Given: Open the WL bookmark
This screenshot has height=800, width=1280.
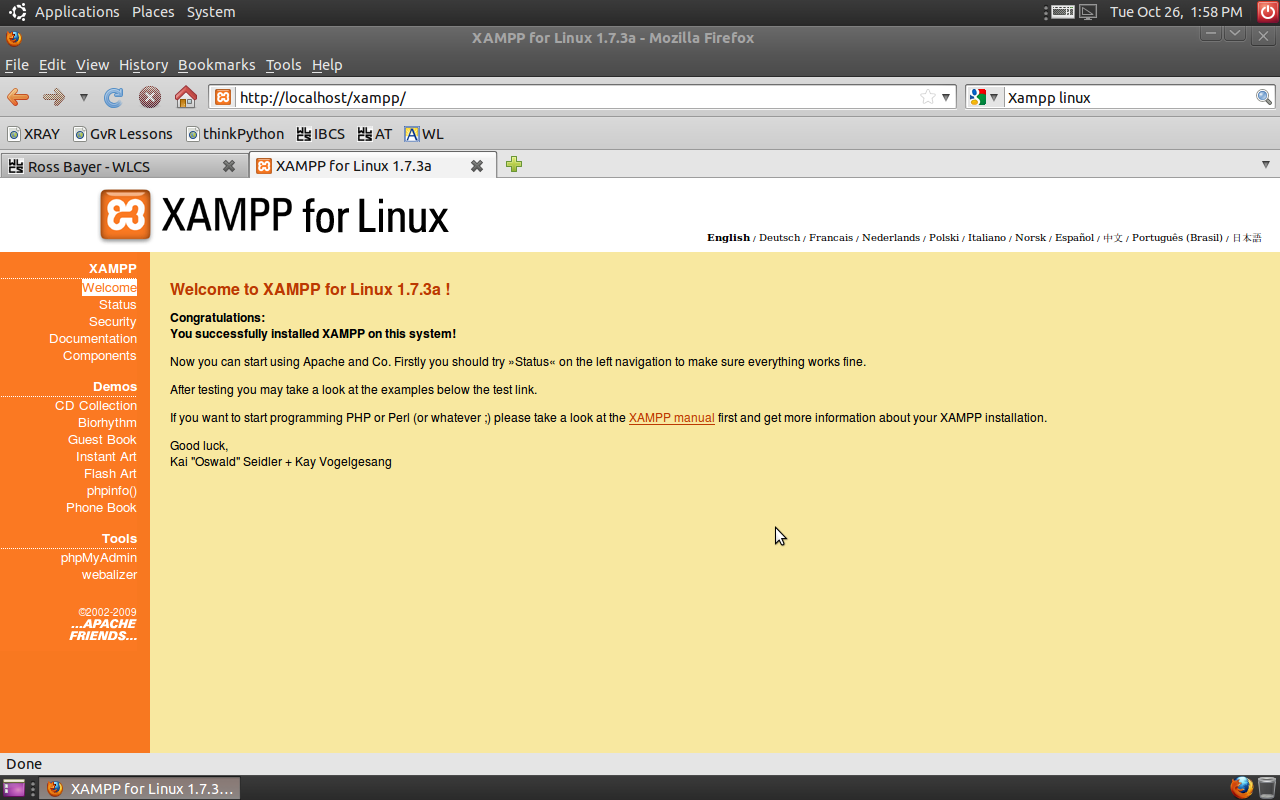Looking at the screenshot, I should pos(424,134).
